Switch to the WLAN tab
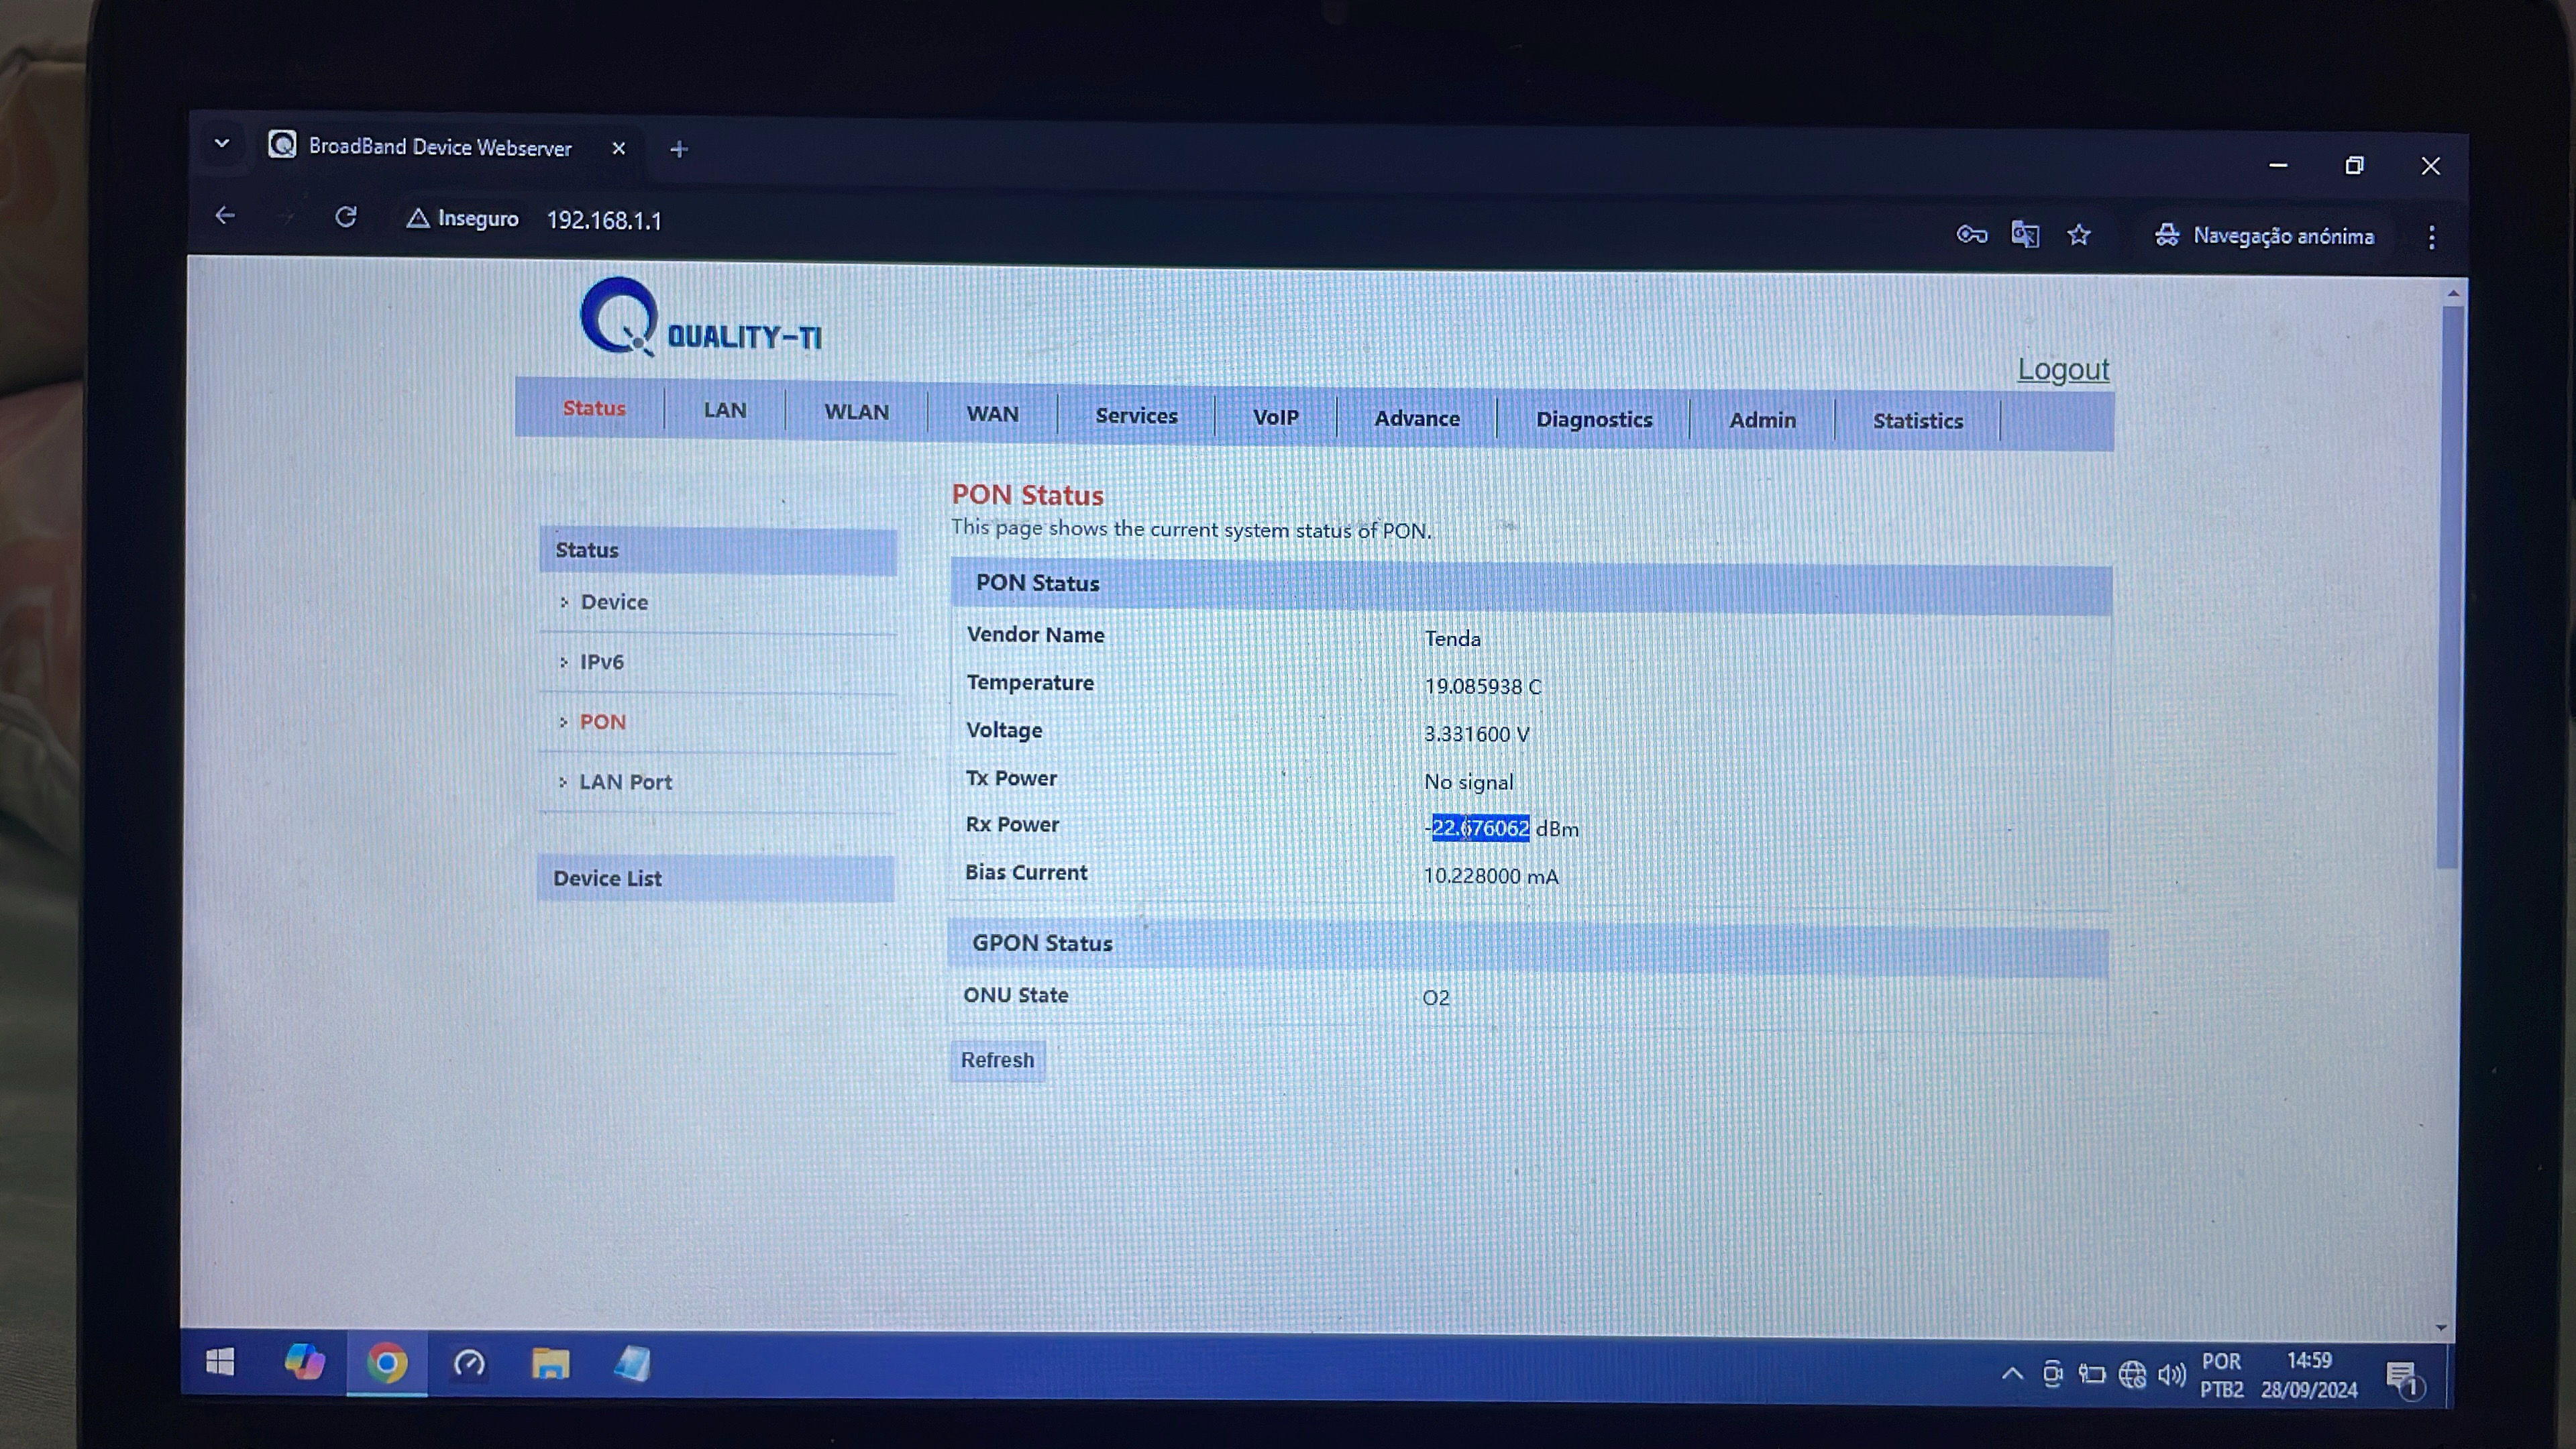 pyautogui.click(x=856, y=412)
